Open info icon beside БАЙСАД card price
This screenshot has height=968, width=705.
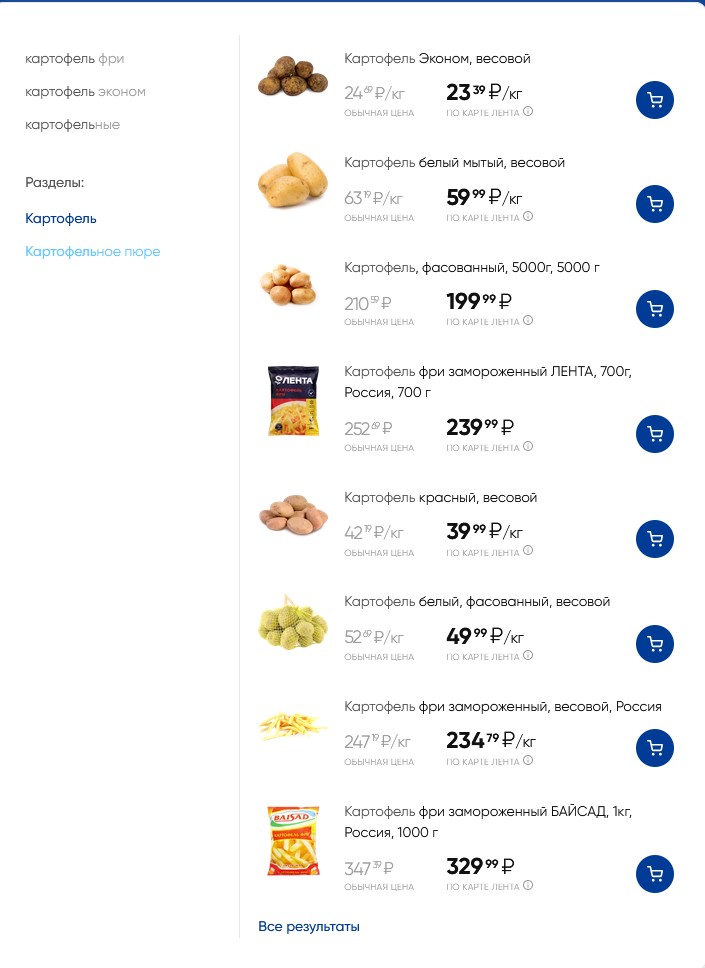[x=528, y=885]
